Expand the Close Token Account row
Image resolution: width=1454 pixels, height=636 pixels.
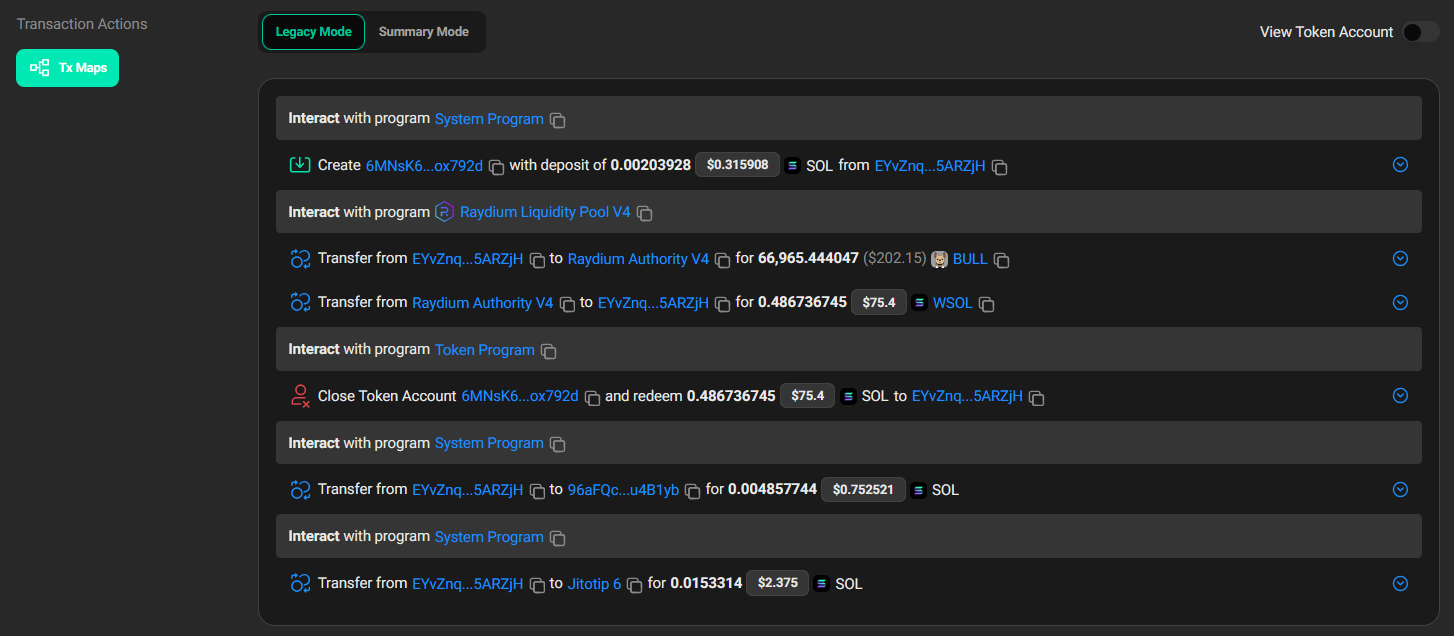point(1400,395)
